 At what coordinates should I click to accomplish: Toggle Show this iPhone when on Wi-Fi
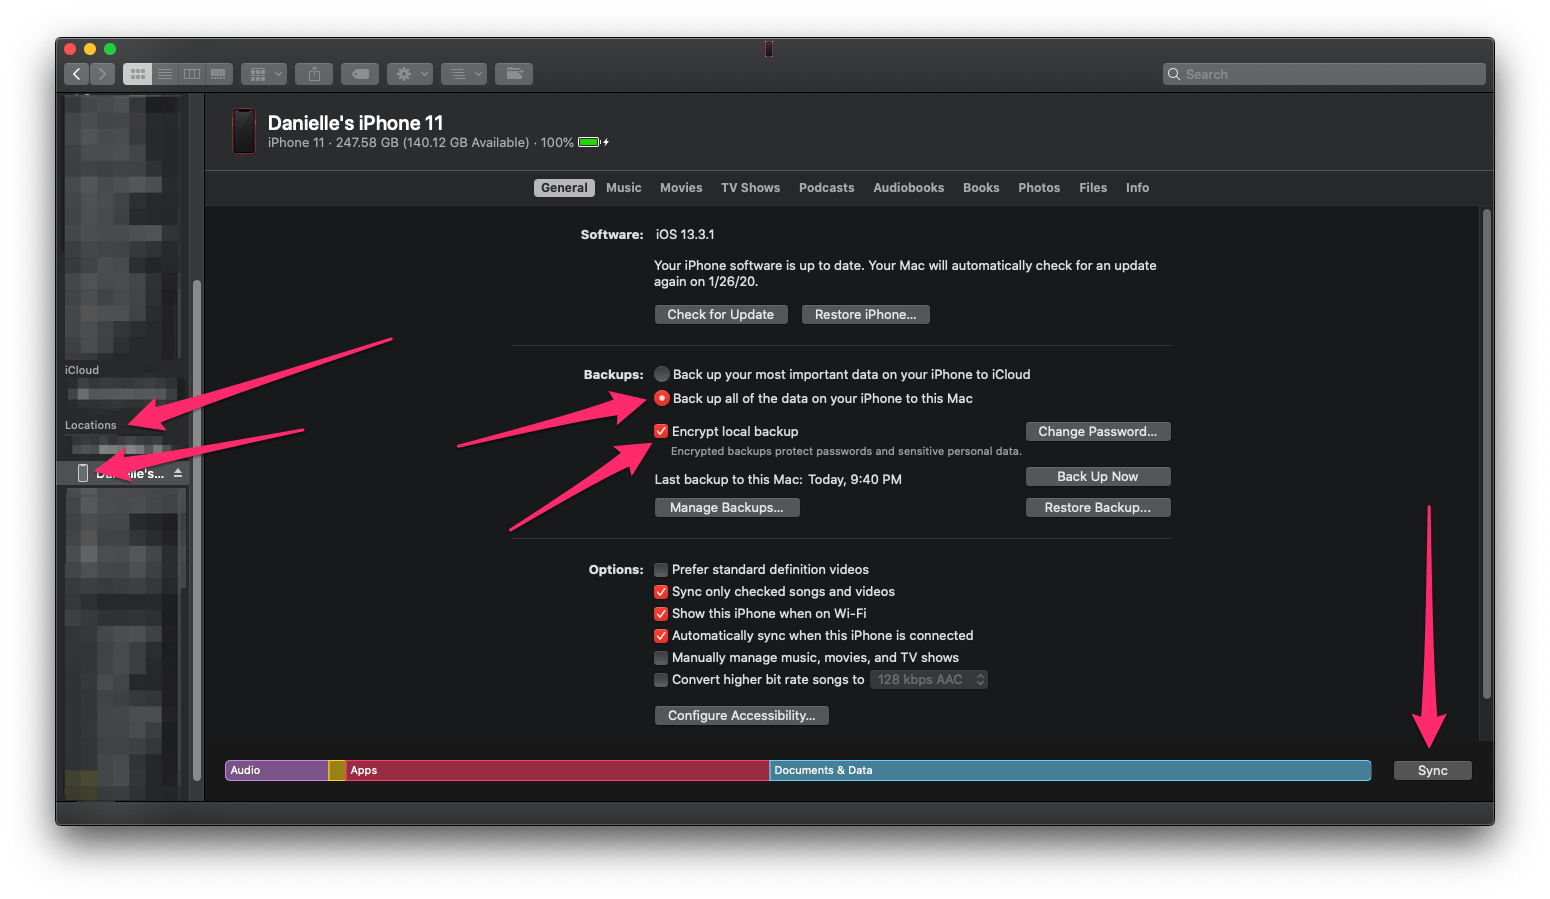click(661, 614)
